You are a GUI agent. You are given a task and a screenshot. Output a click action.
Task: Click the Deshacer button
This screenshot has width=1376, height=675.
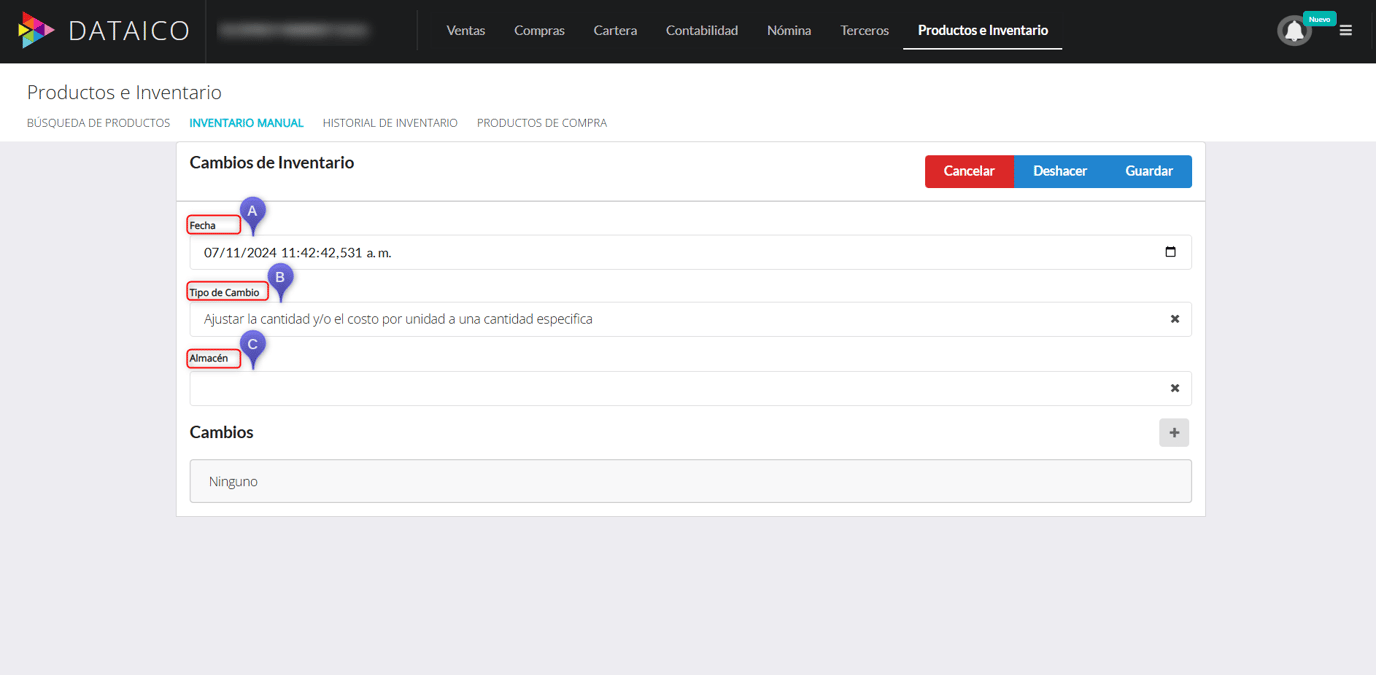[1060, 171]
